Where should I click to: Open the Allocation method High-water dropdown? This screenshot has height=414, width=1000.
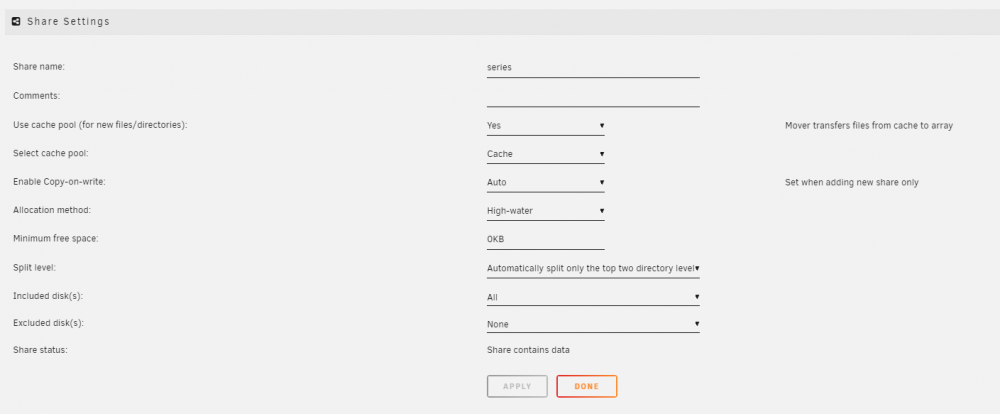[545, 211]
